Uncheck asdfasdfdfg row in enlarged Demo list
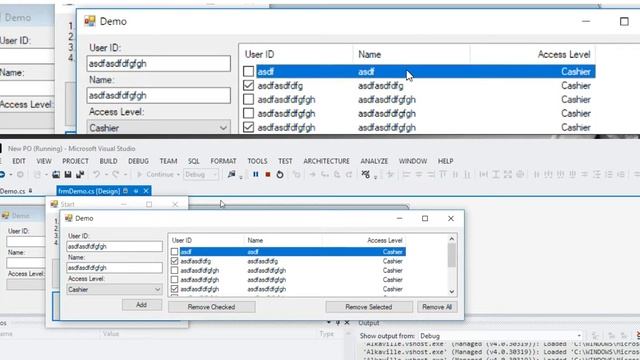 click(248, 85)
